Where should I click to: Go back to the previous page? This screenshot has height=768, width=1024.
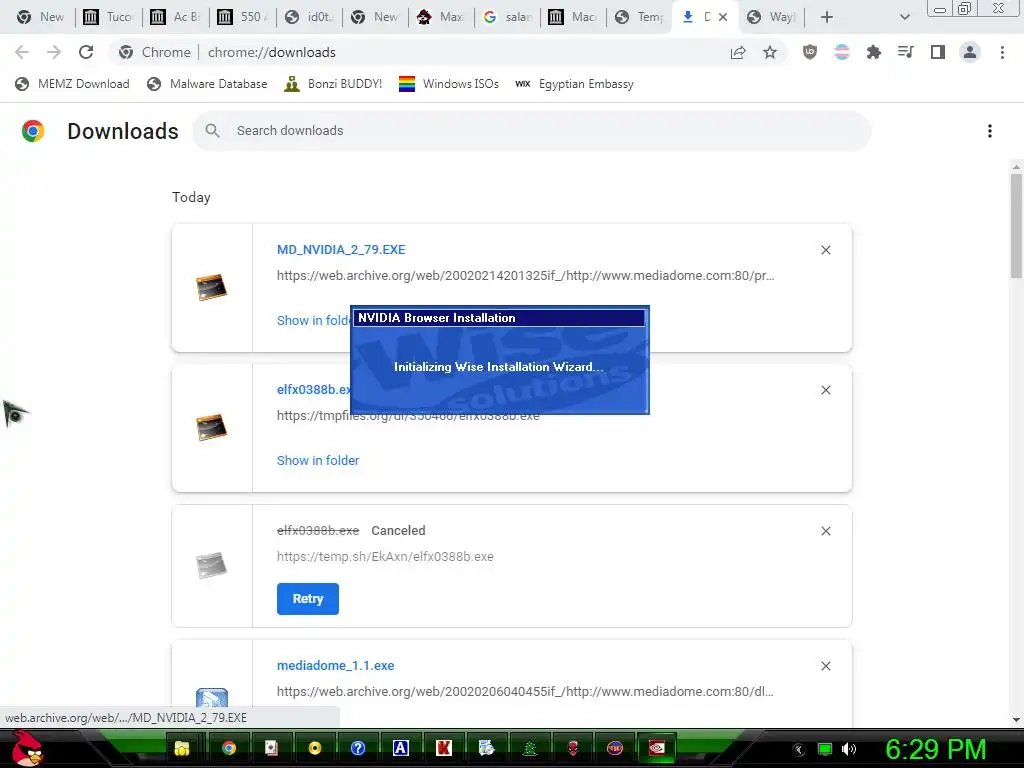pos(22,52)
